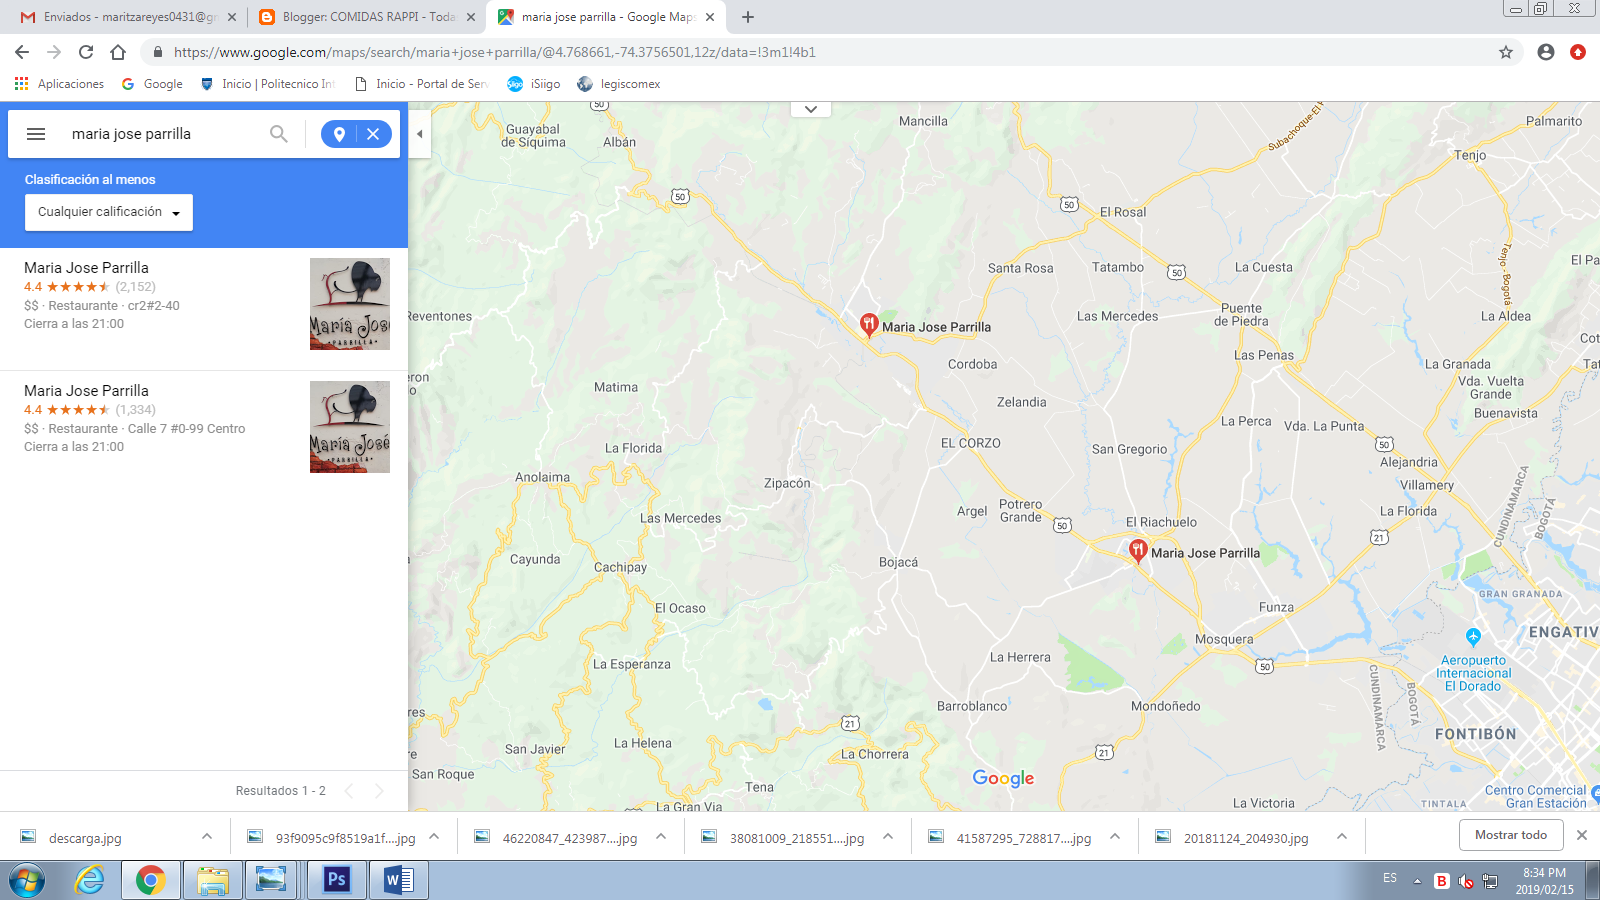Viewport: 1600px width, 900px height.
Task: Bookmark this page with the star icon
Action: [1506, 52]
